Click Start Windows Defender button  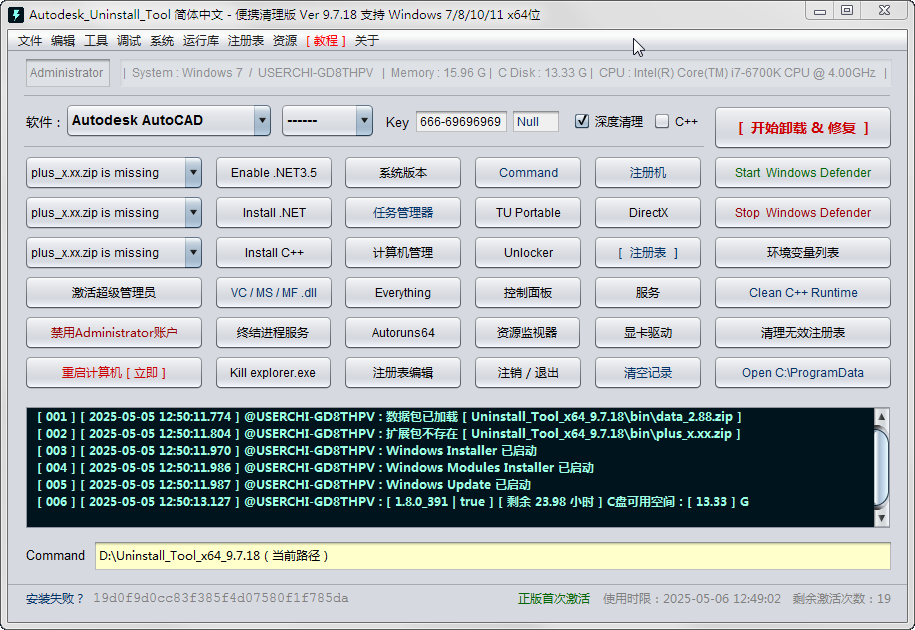[803, 173]
